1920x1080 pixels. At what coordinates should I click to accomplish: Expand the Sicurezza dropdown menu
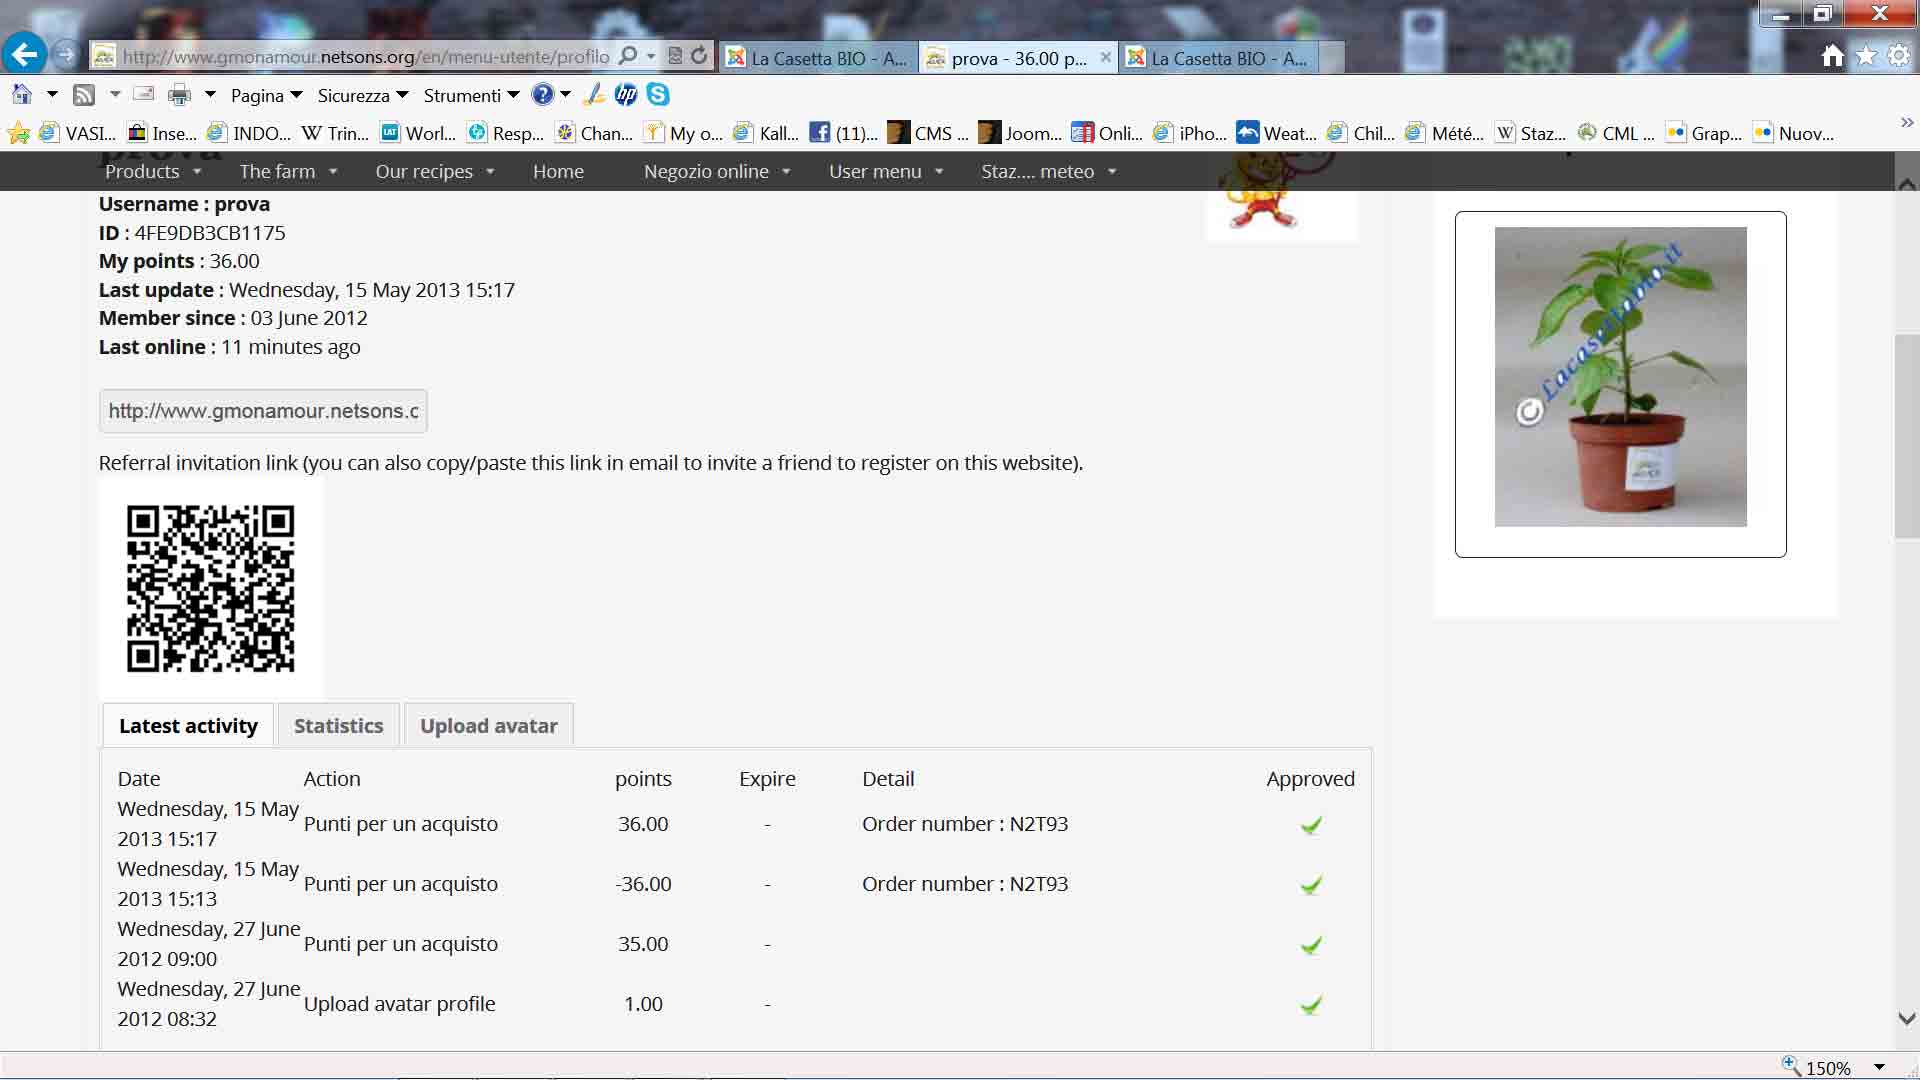pos(362,96)
